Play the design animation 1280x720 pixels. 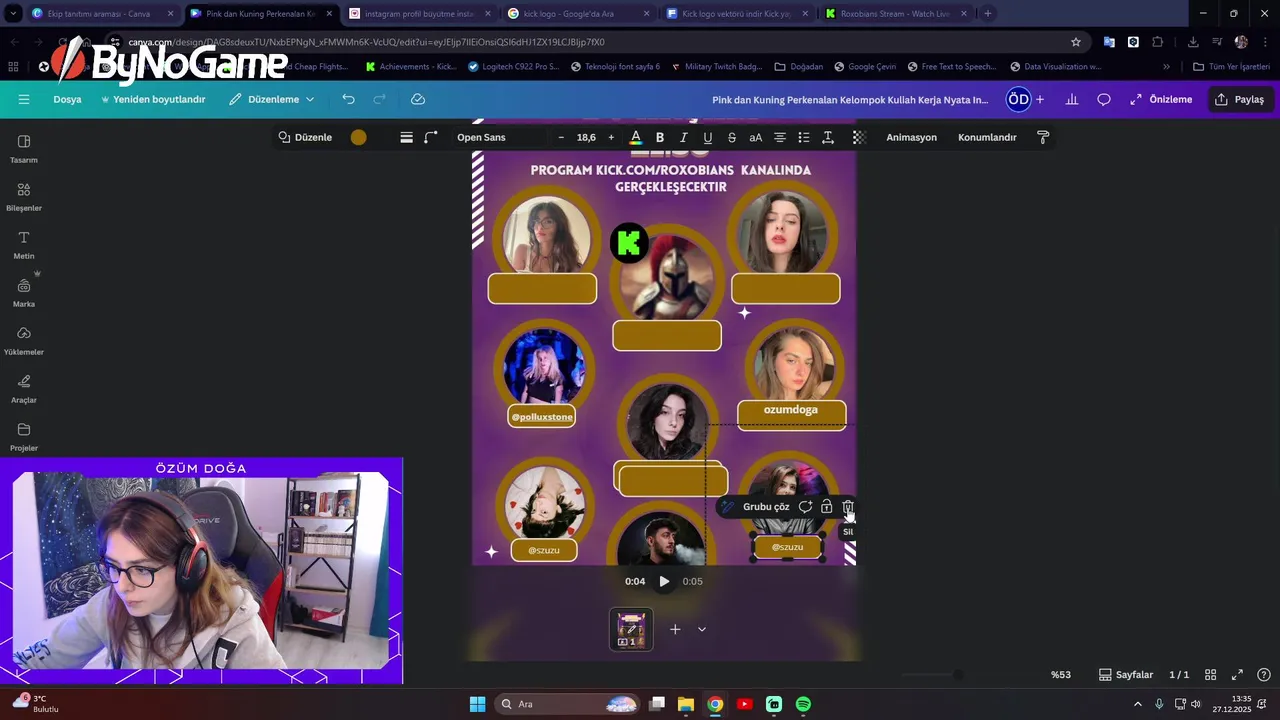[x=664, y=581]
